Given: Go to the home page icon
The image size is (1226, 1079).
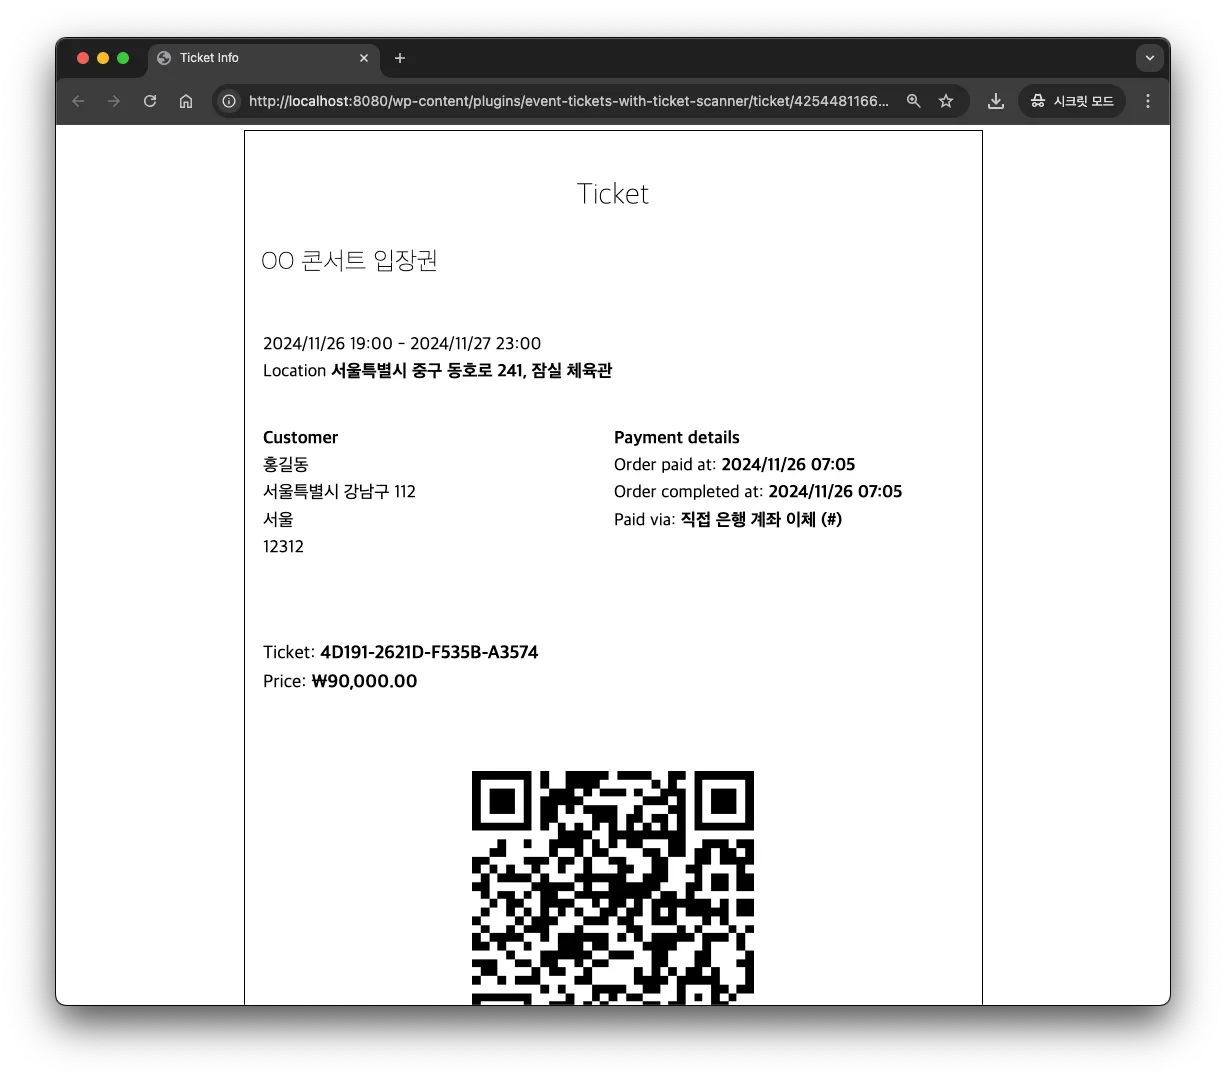Looking at the screenshot, I should (x=186, y=101).
